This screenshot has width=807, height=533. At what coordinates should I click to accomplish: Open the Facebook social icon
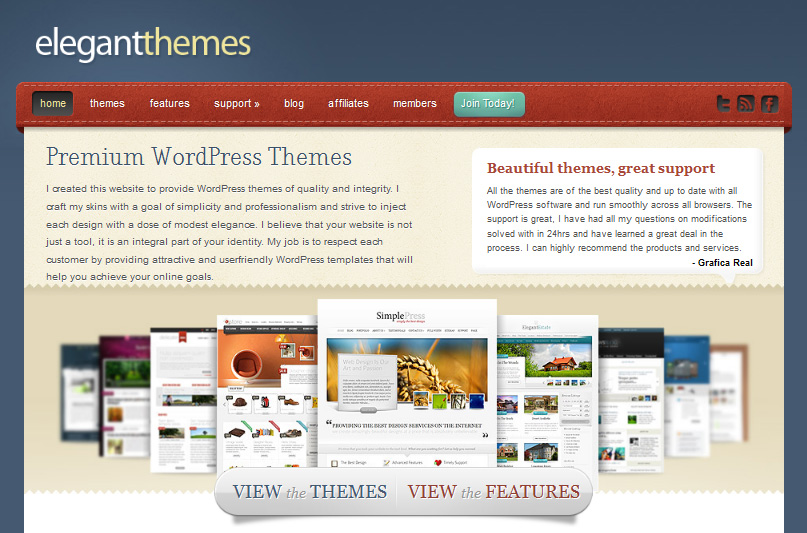[769, 104]
